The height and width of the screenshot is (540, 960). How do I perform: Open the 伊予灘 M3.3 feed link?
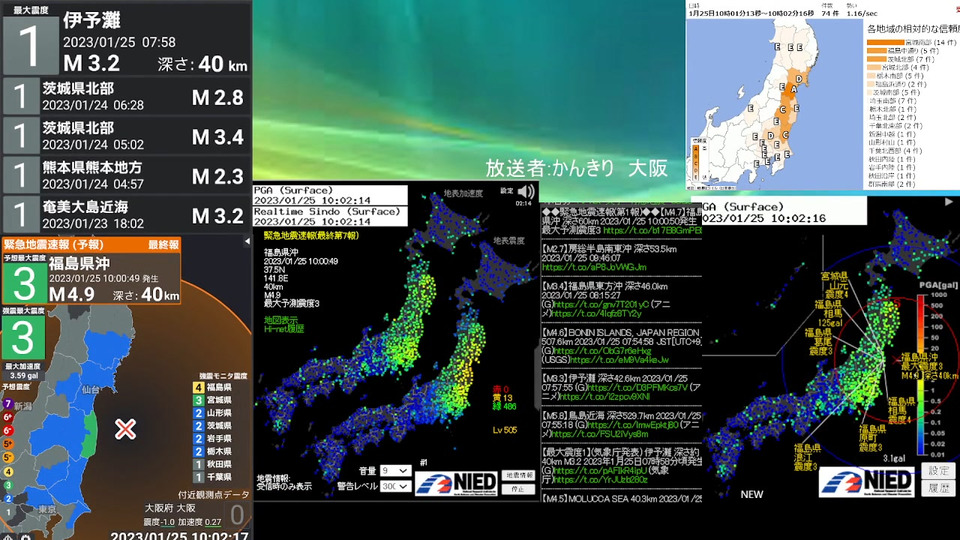[x=637, y=388]
